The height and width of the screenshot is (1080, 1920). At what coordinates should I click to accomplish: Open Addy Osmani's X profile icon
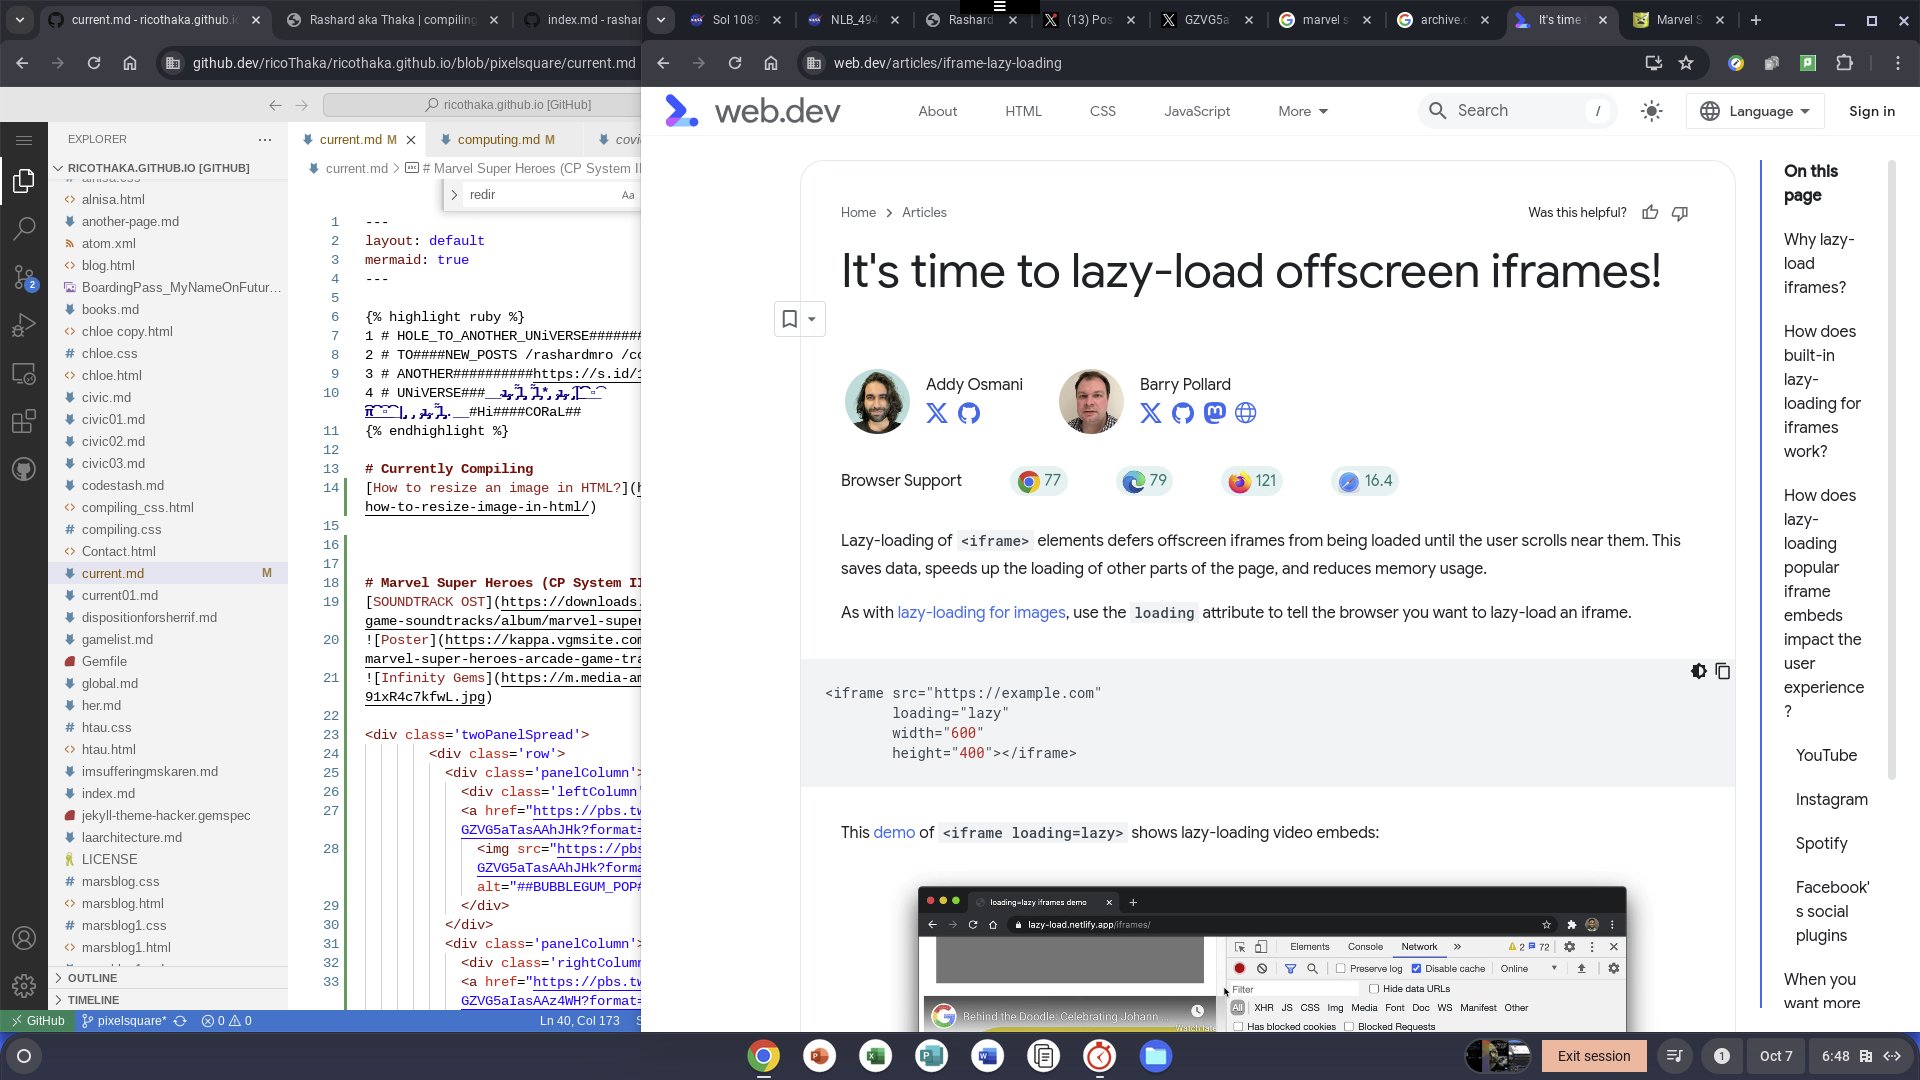(937, 413)
